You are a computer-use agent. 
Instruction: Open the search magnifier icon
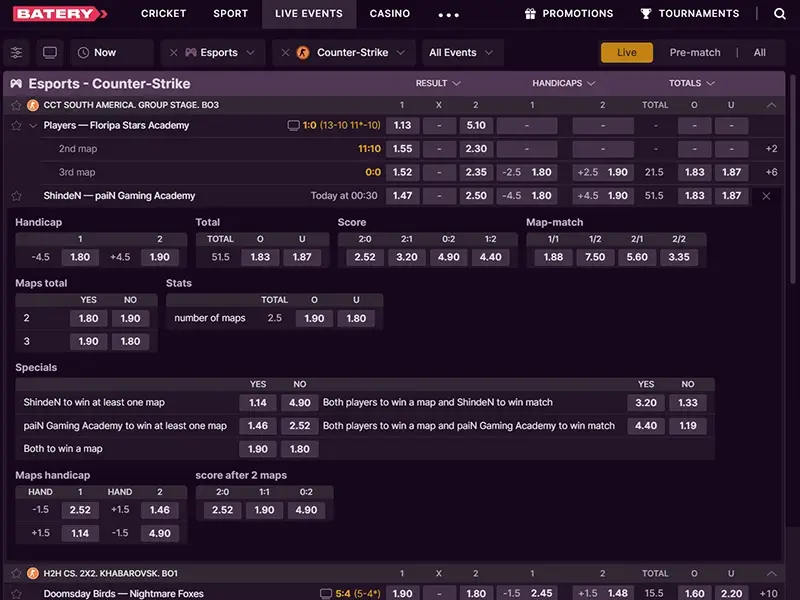[780, 14]
